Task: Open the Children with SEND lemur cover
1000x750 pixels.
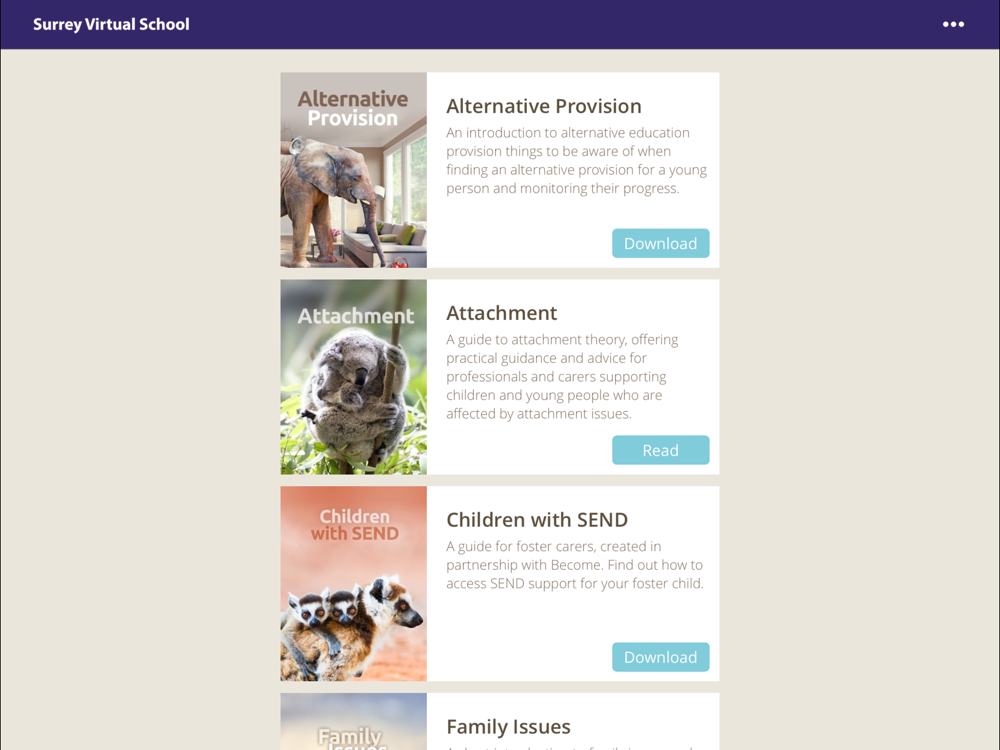Action: (353, 584)
